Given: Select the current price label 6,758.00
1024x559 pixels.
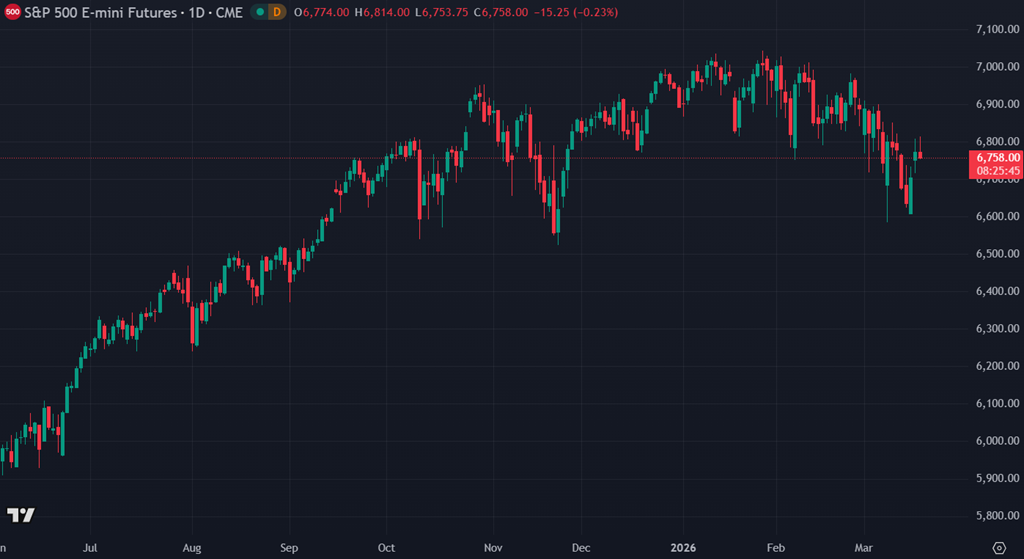Looking at the screenshot, I should [x=996, y=157].
